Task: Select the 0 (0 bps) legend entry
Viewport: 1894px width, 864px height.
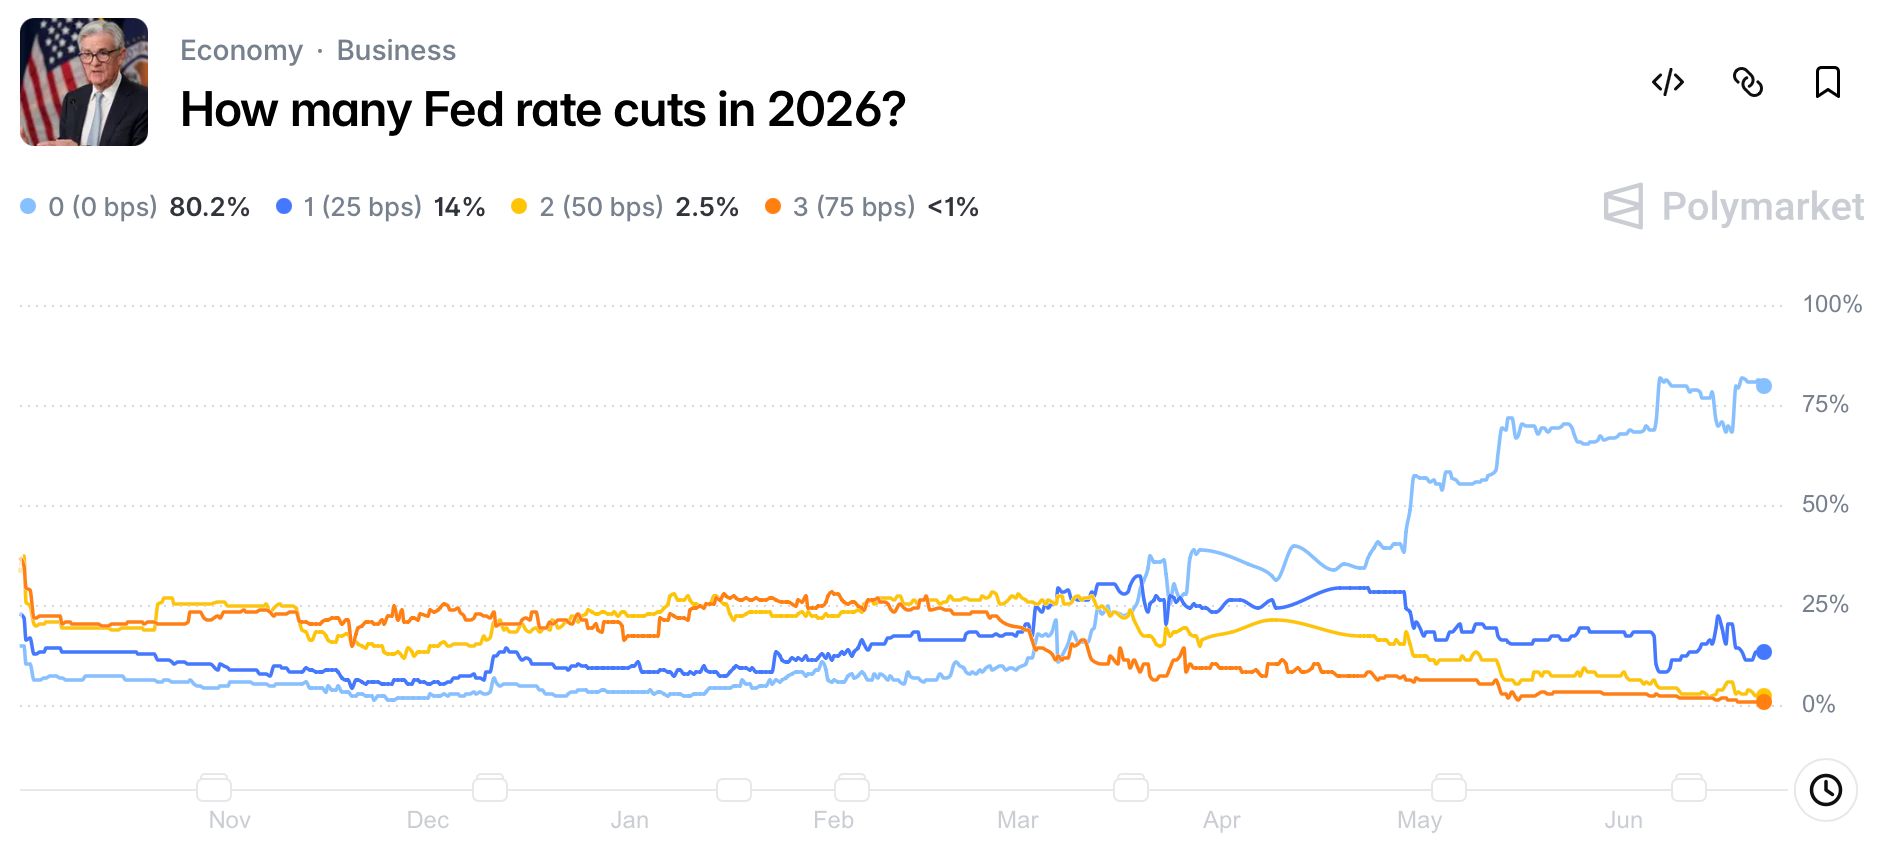Action: coord(135,207)
